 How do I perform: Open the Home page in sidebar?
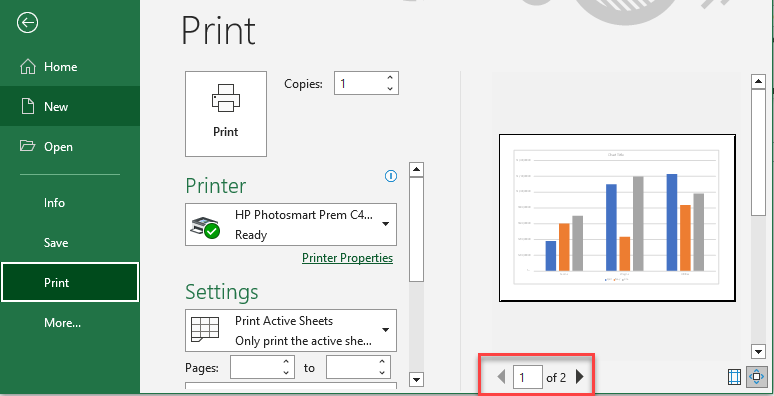pyautogui.click(x=70, y=67)
